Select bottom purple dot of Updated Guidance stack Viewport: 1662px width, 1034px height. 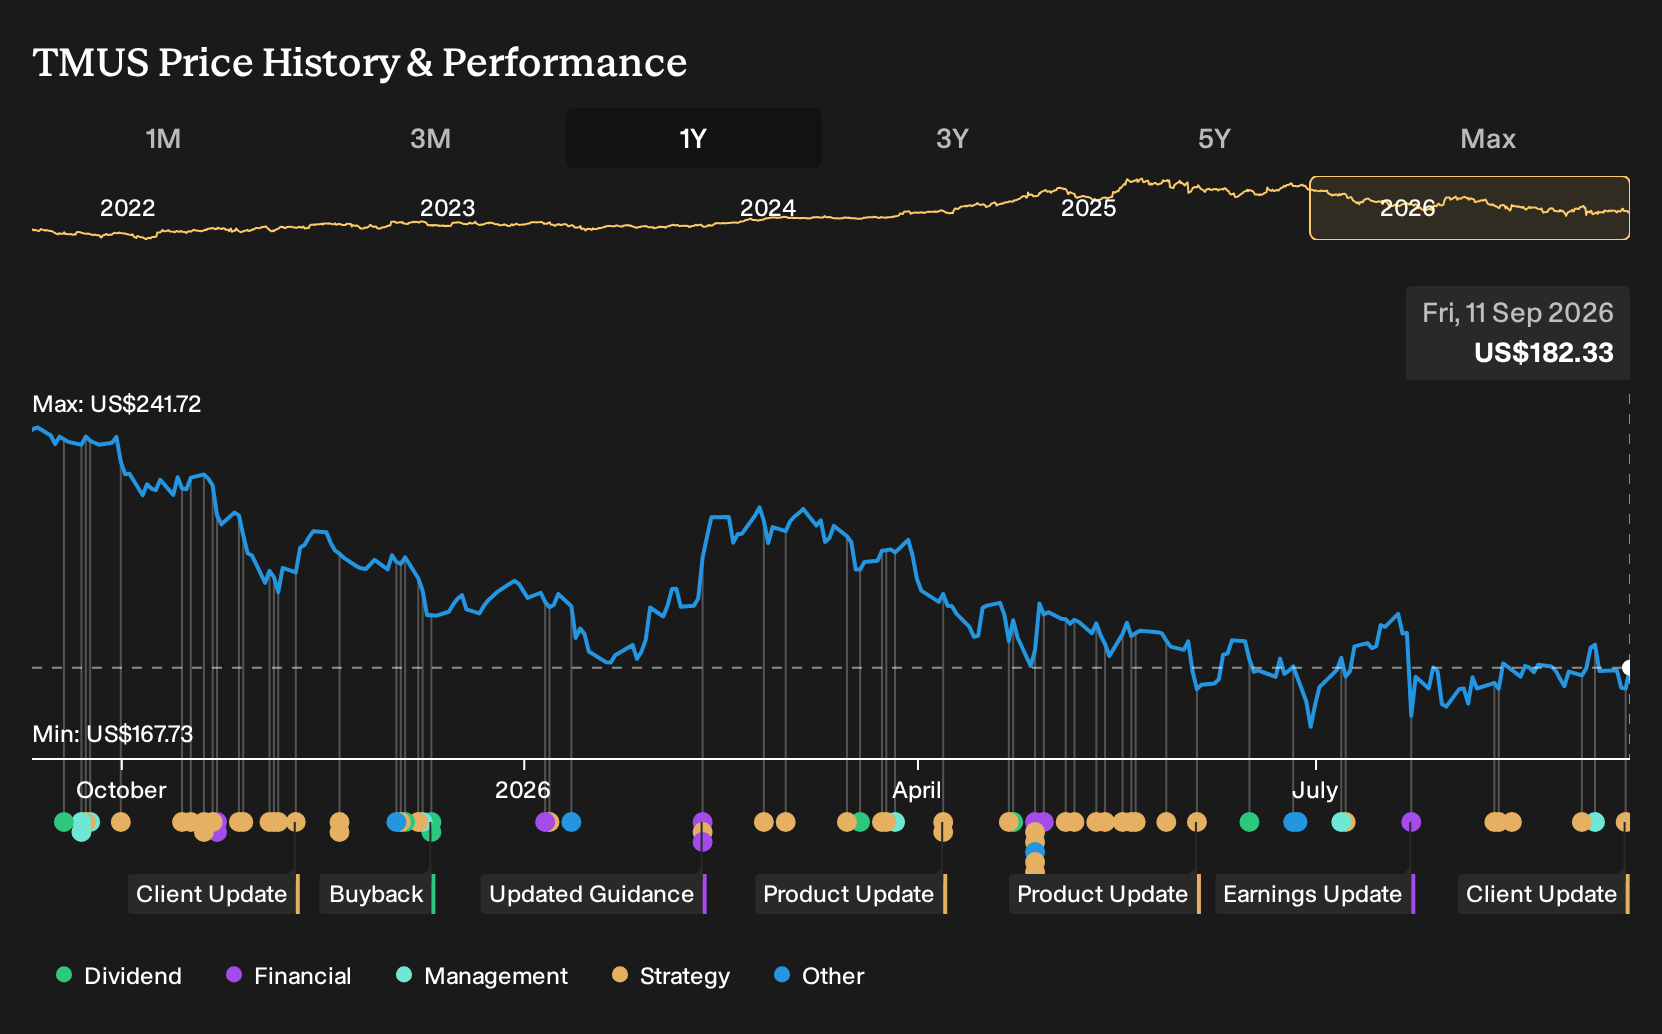pos(702,842)
